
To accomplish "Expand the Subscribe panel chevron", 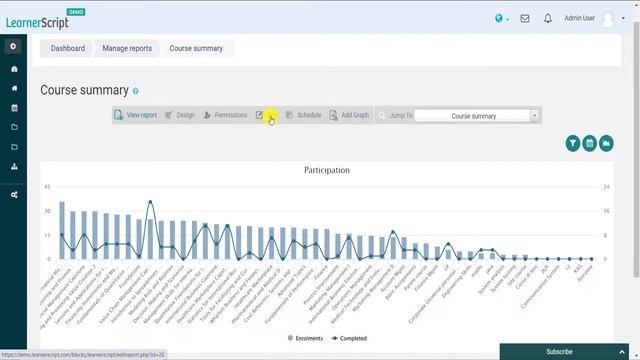I will pos(622,352).
